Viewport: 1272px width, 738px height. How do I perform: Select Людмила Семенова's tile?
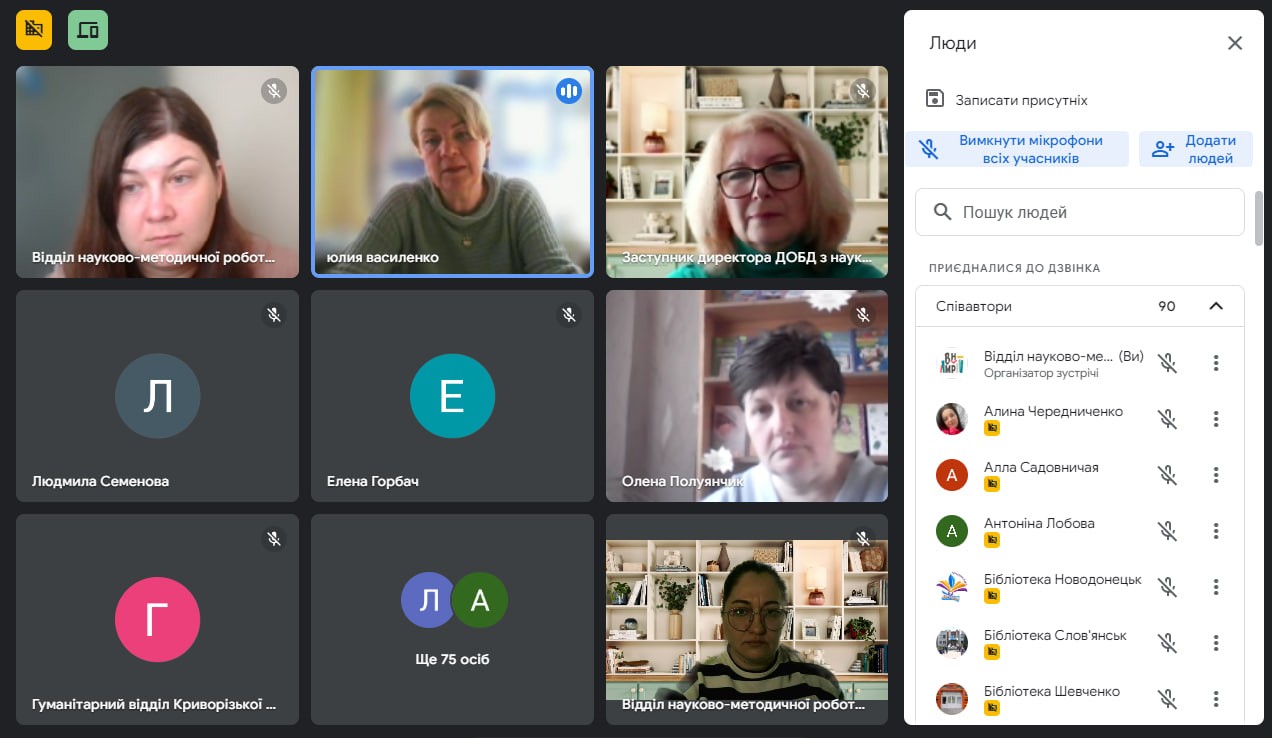(x=158, y=396)
